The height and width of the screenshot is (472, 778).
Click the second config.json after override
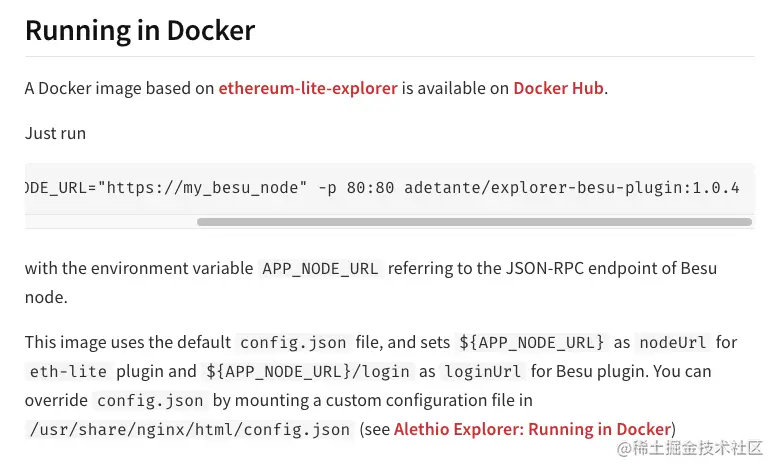pos(150,401)
